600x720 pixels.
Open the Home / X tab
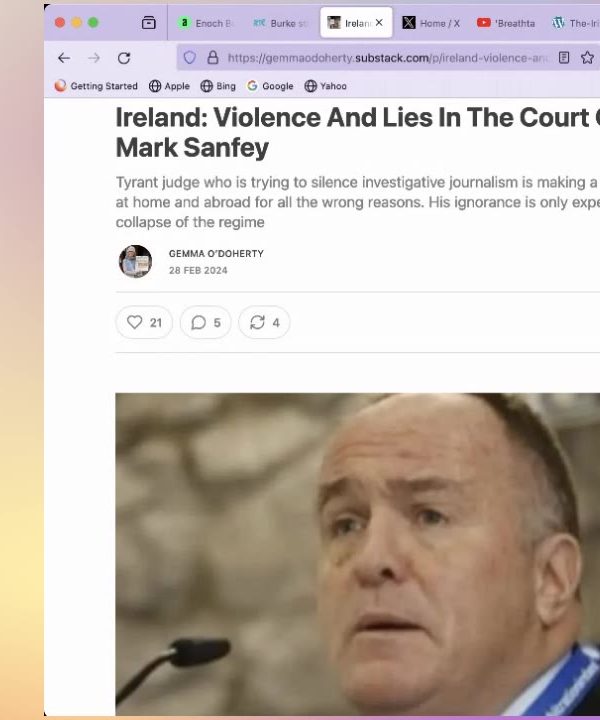tap(431, 23)
